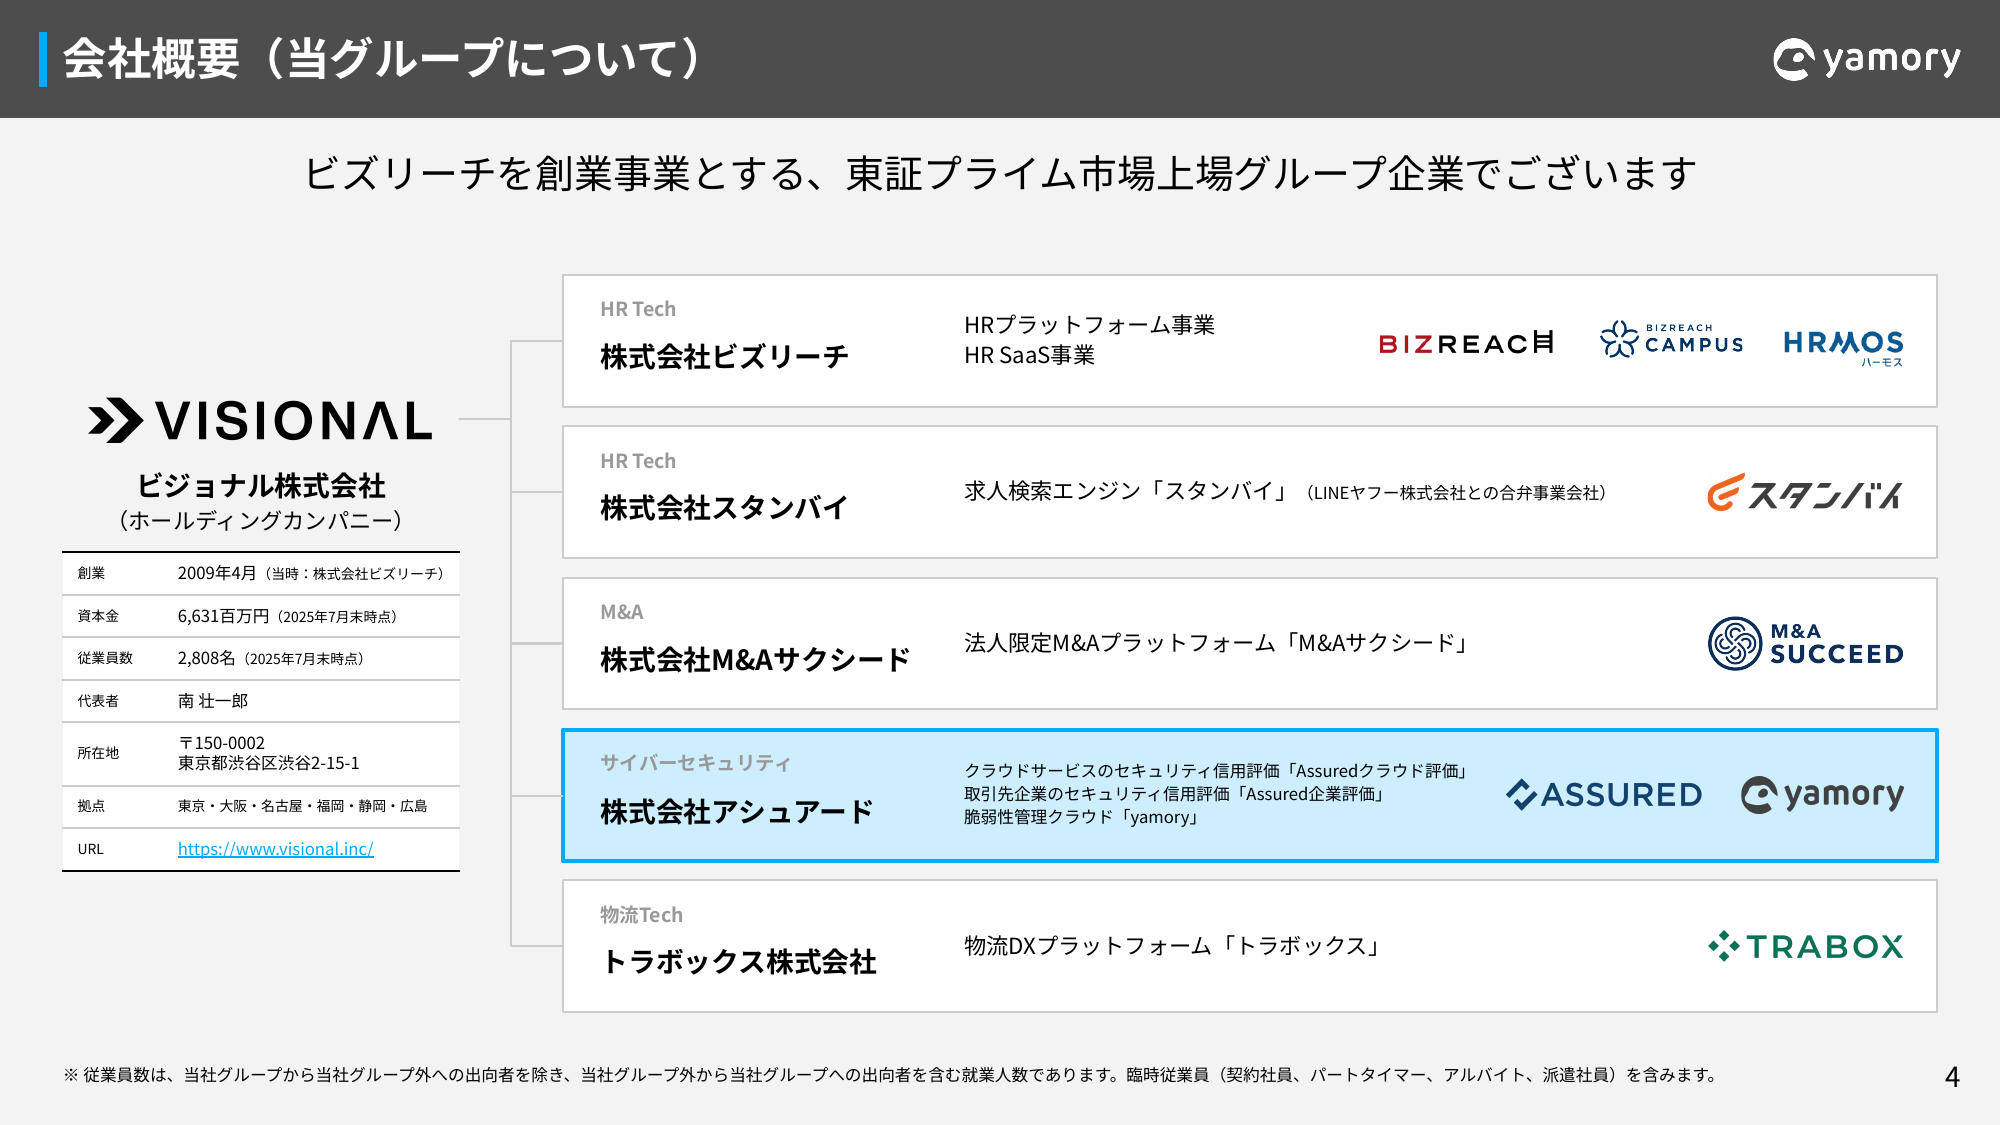Click the BIZREACH logo
This screenshot has height=1125, width=2000.
pos(1466,343)
